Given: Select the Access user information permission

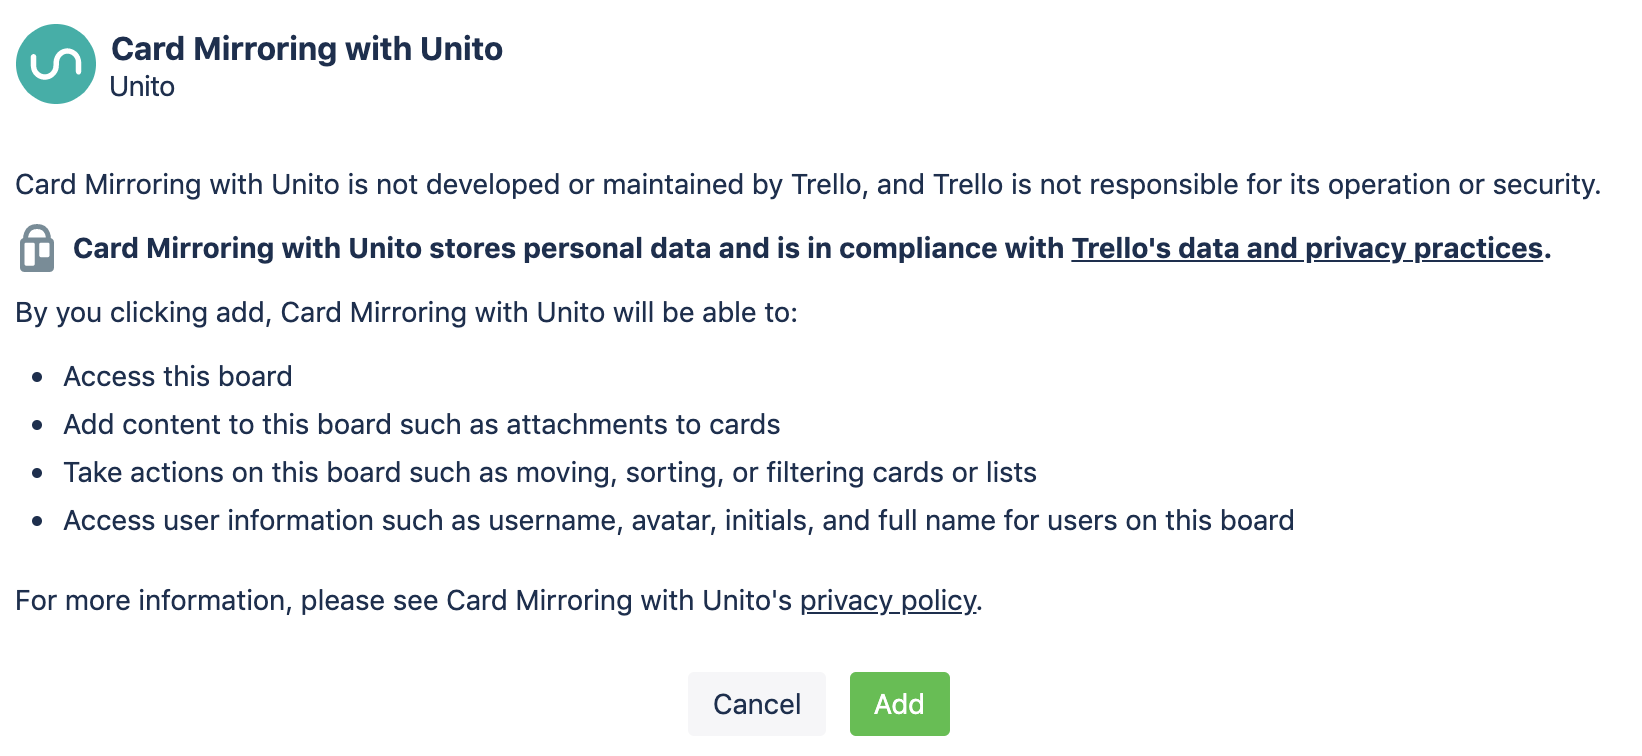Looking at the screenshot, I should tap(679, 520).
